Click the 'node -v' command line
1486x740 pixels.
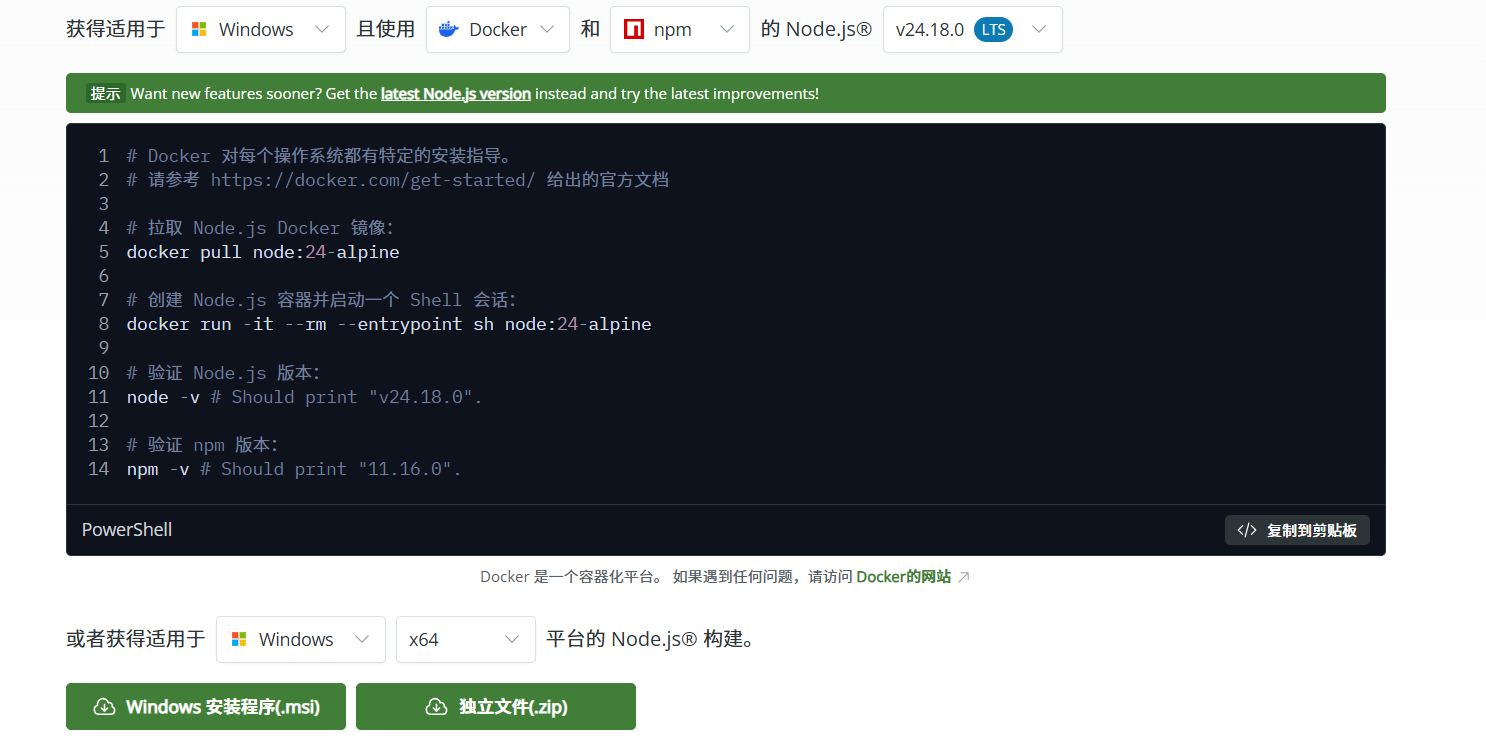tap(305, 397)
